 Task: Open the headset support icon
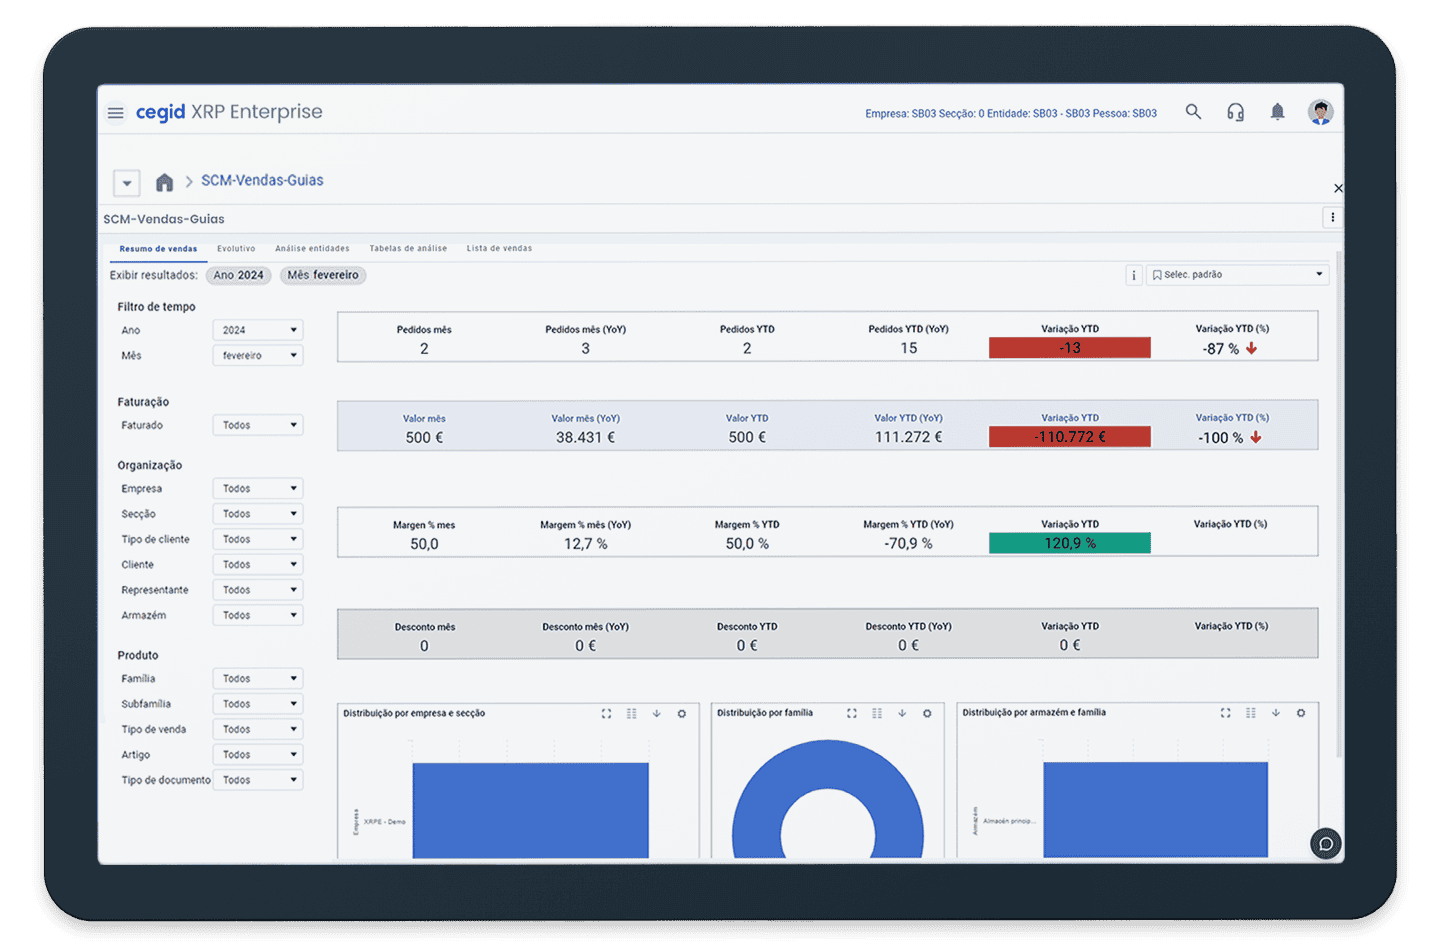click(x=1235, y=112)
